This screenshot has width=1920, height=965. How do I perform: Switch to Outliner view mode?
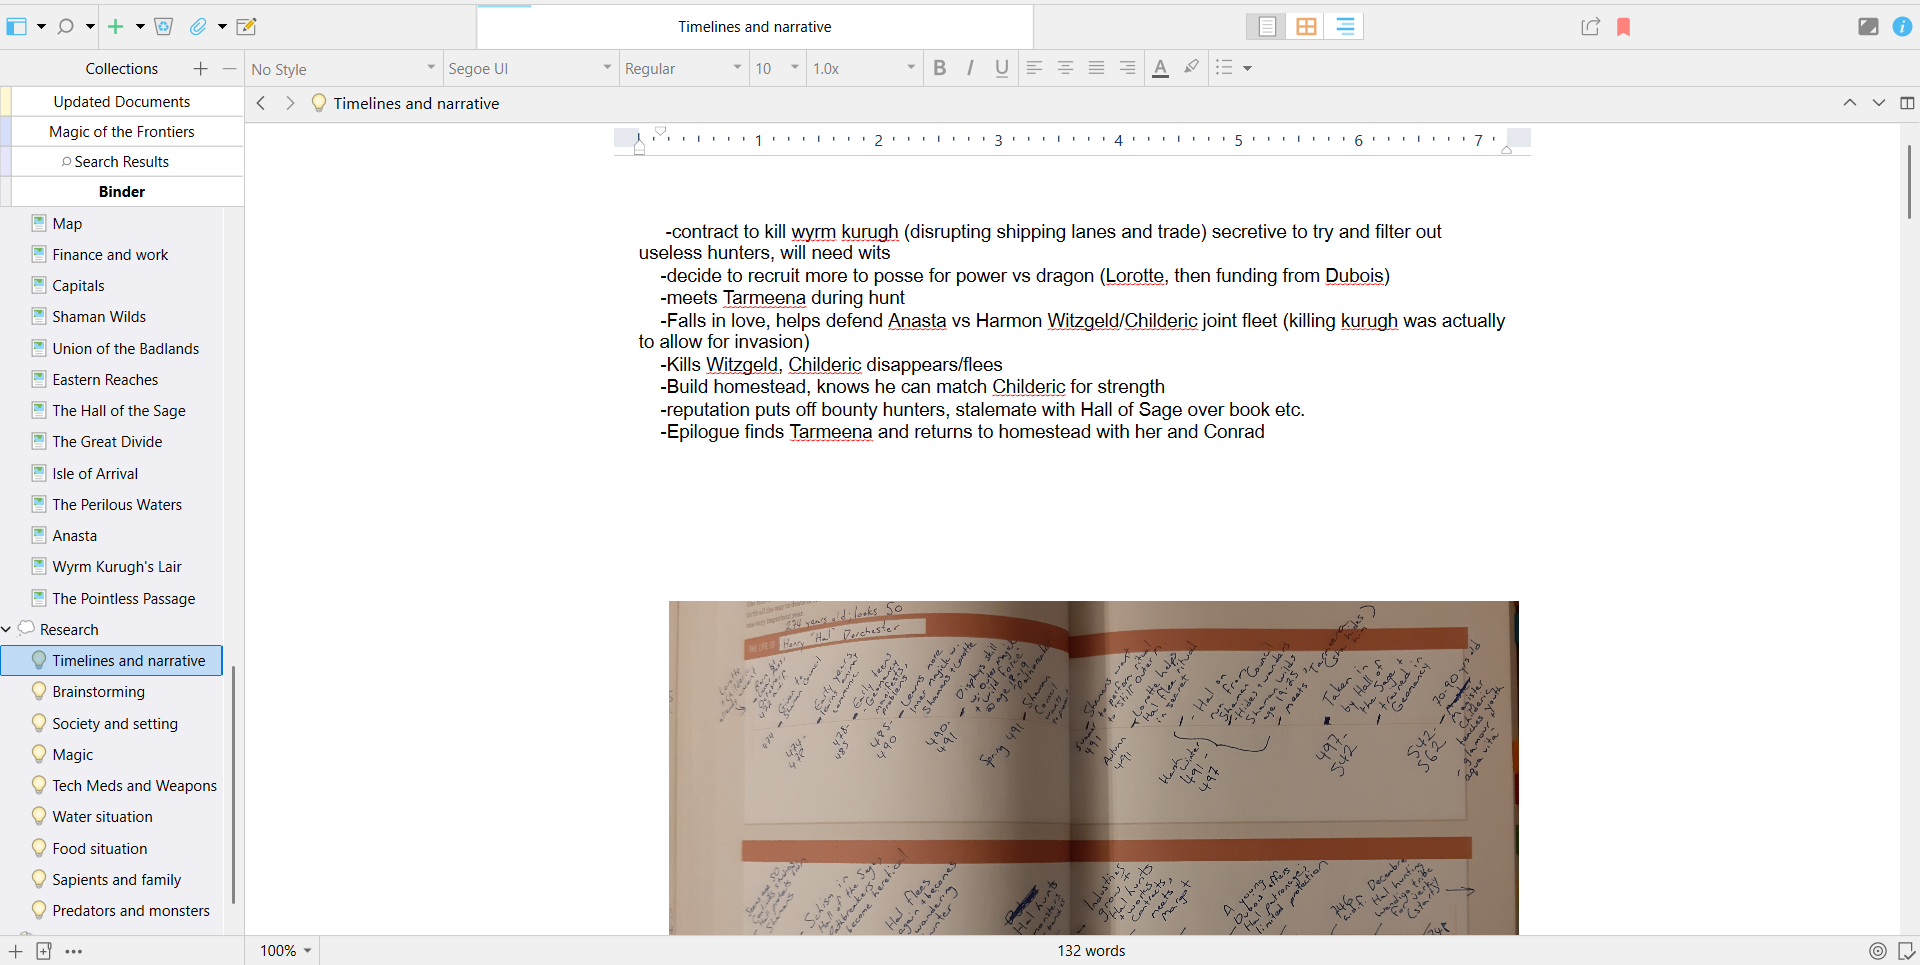(x=1345, y=27)
